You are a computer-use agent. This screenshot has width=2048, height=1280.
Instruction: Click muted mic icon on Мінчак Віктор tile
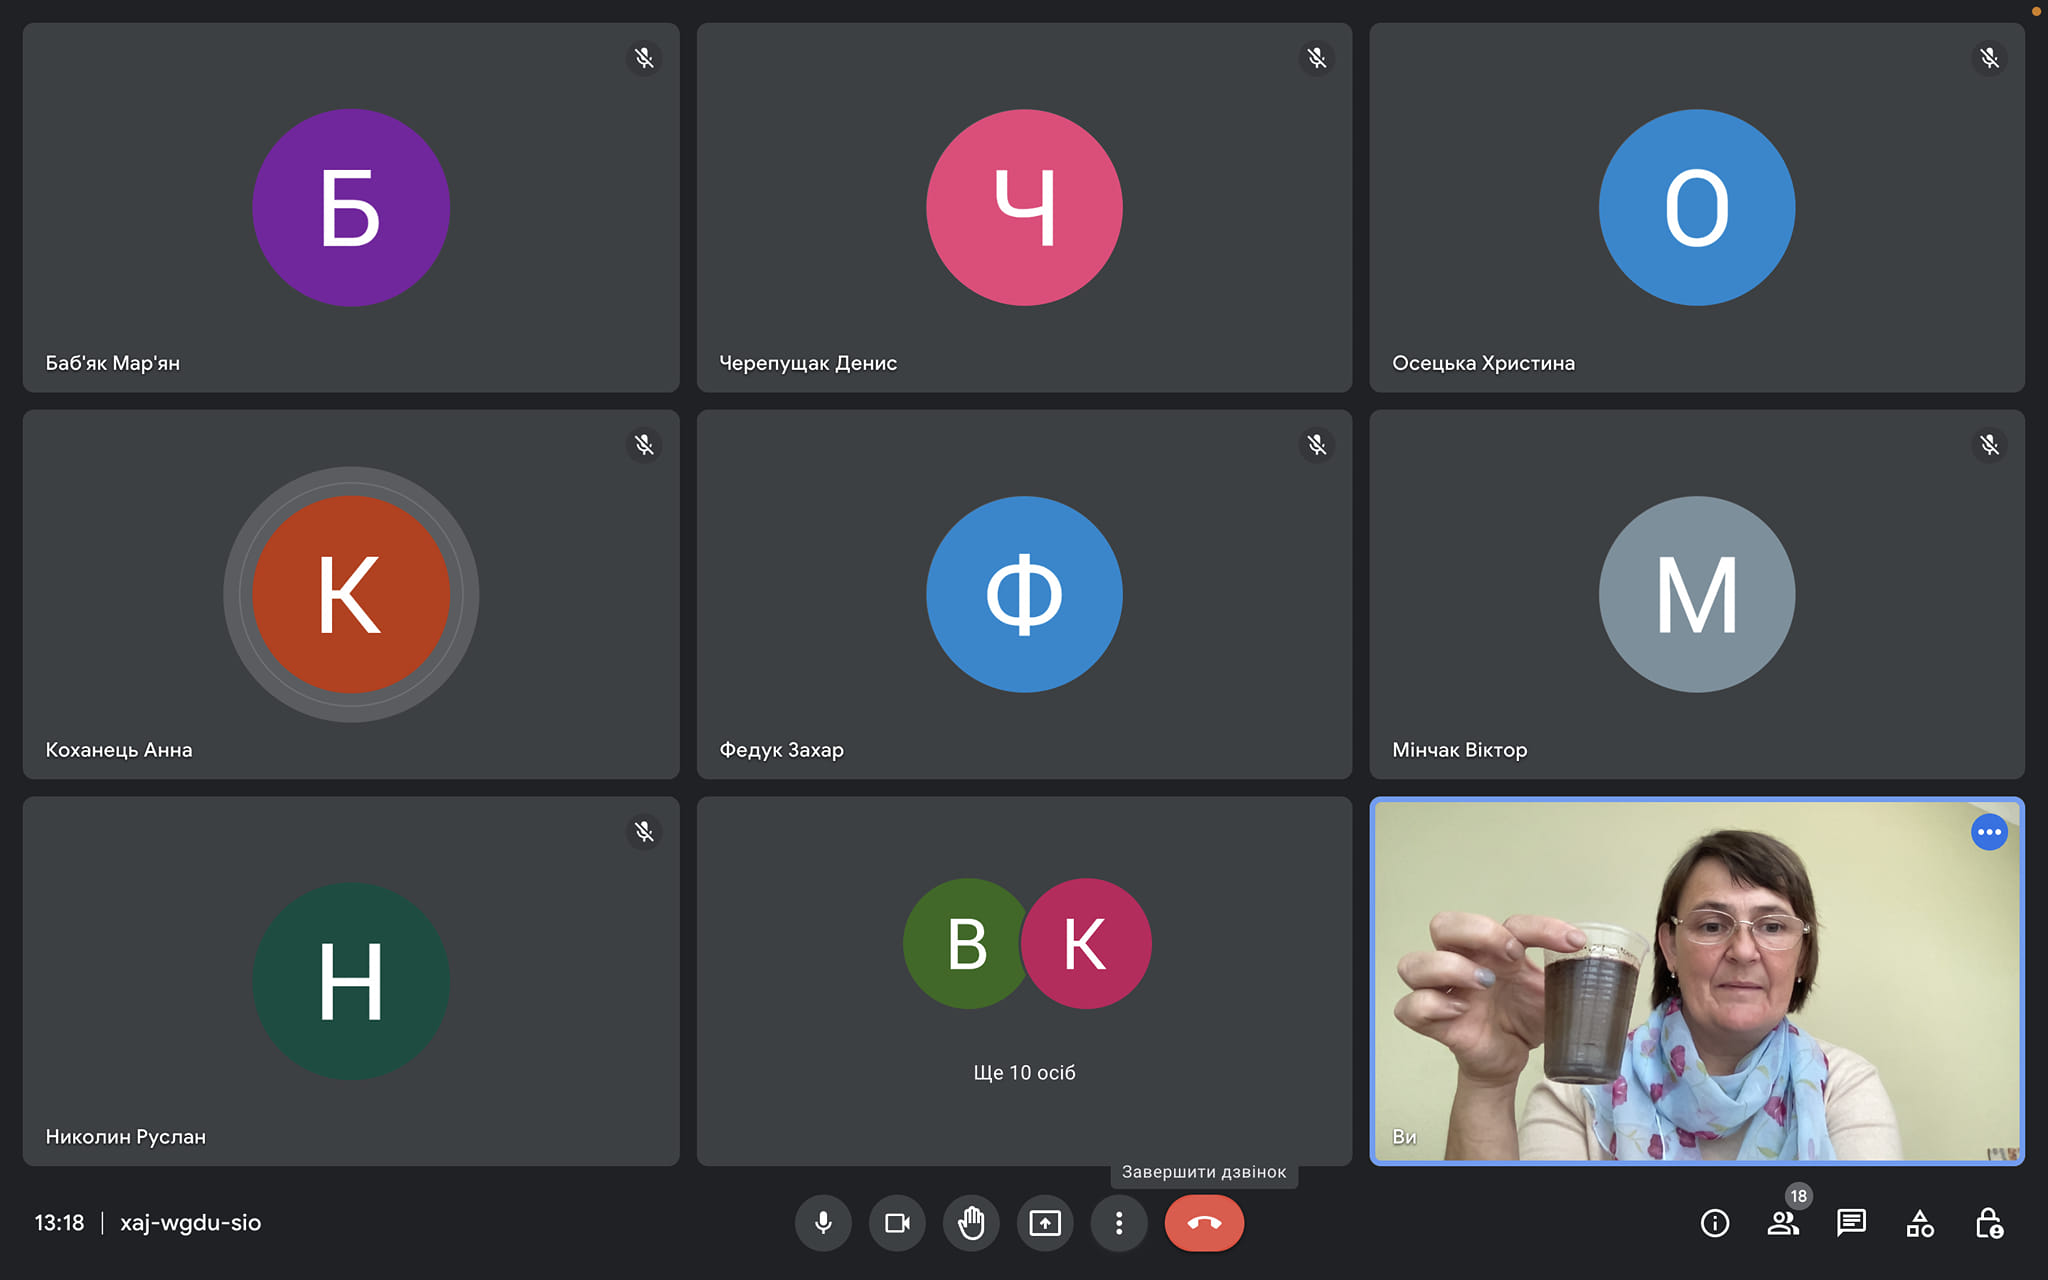pos(1990,444)
